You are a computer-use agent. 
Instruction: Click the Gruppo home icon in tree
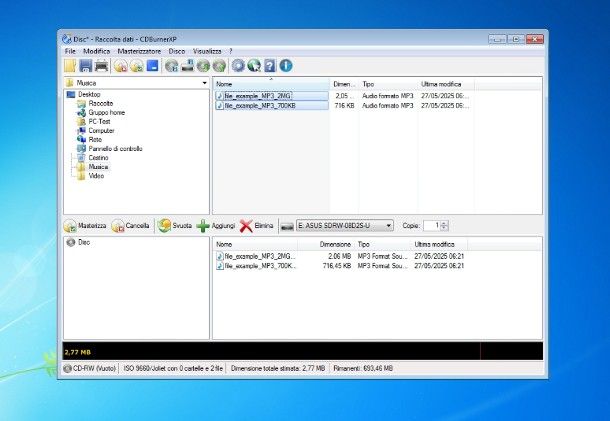click(81, 112)
